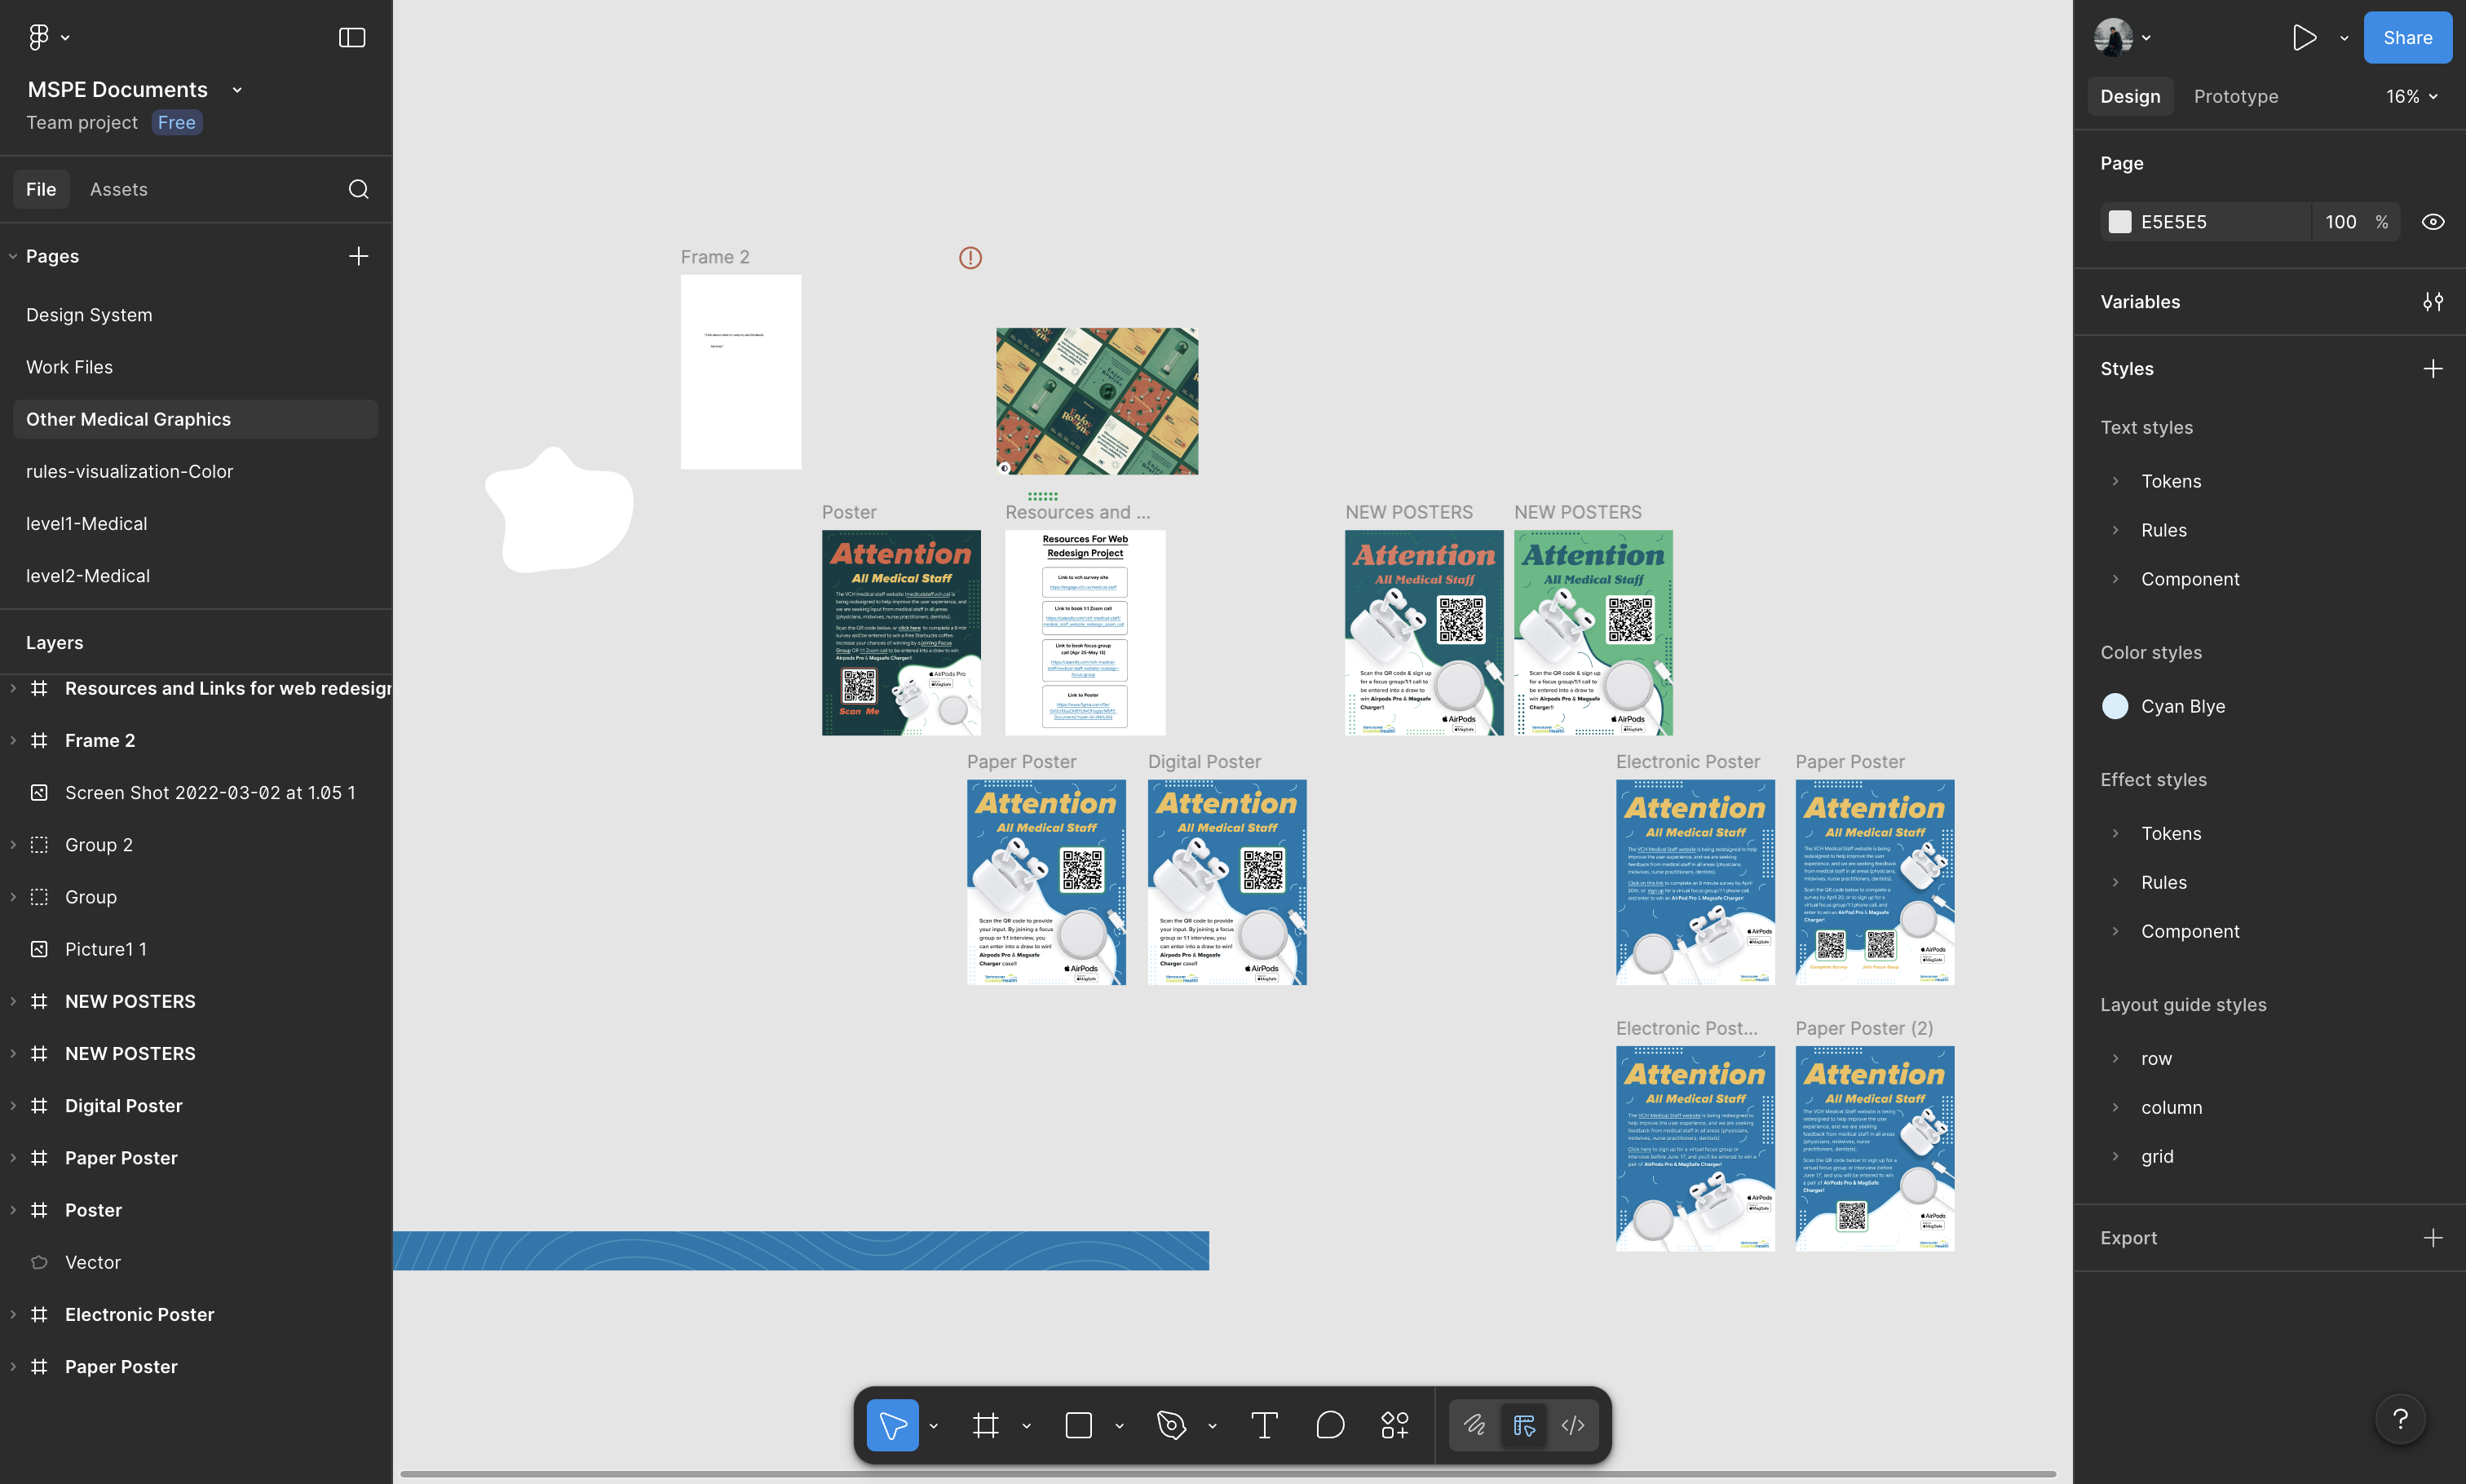2466x1484 pixels.
Task: Expand the grid layout guide style
Action: click(2115, 1156)
